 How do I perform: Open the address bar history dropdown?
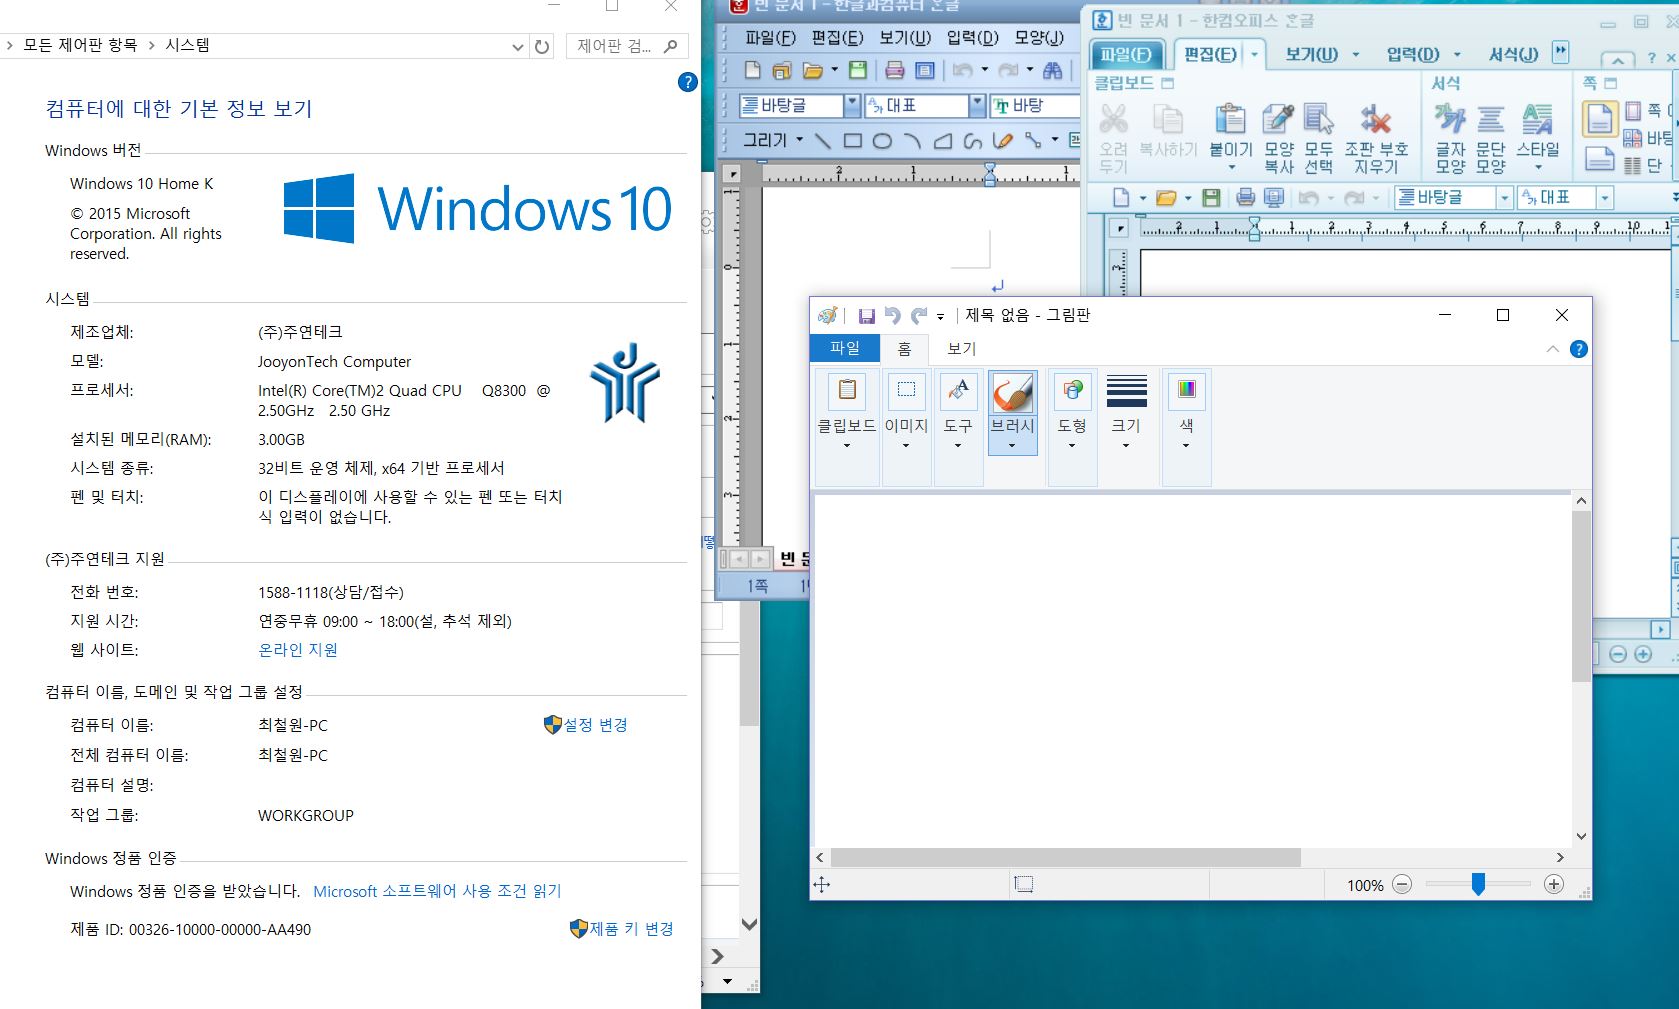coord(517,46)
